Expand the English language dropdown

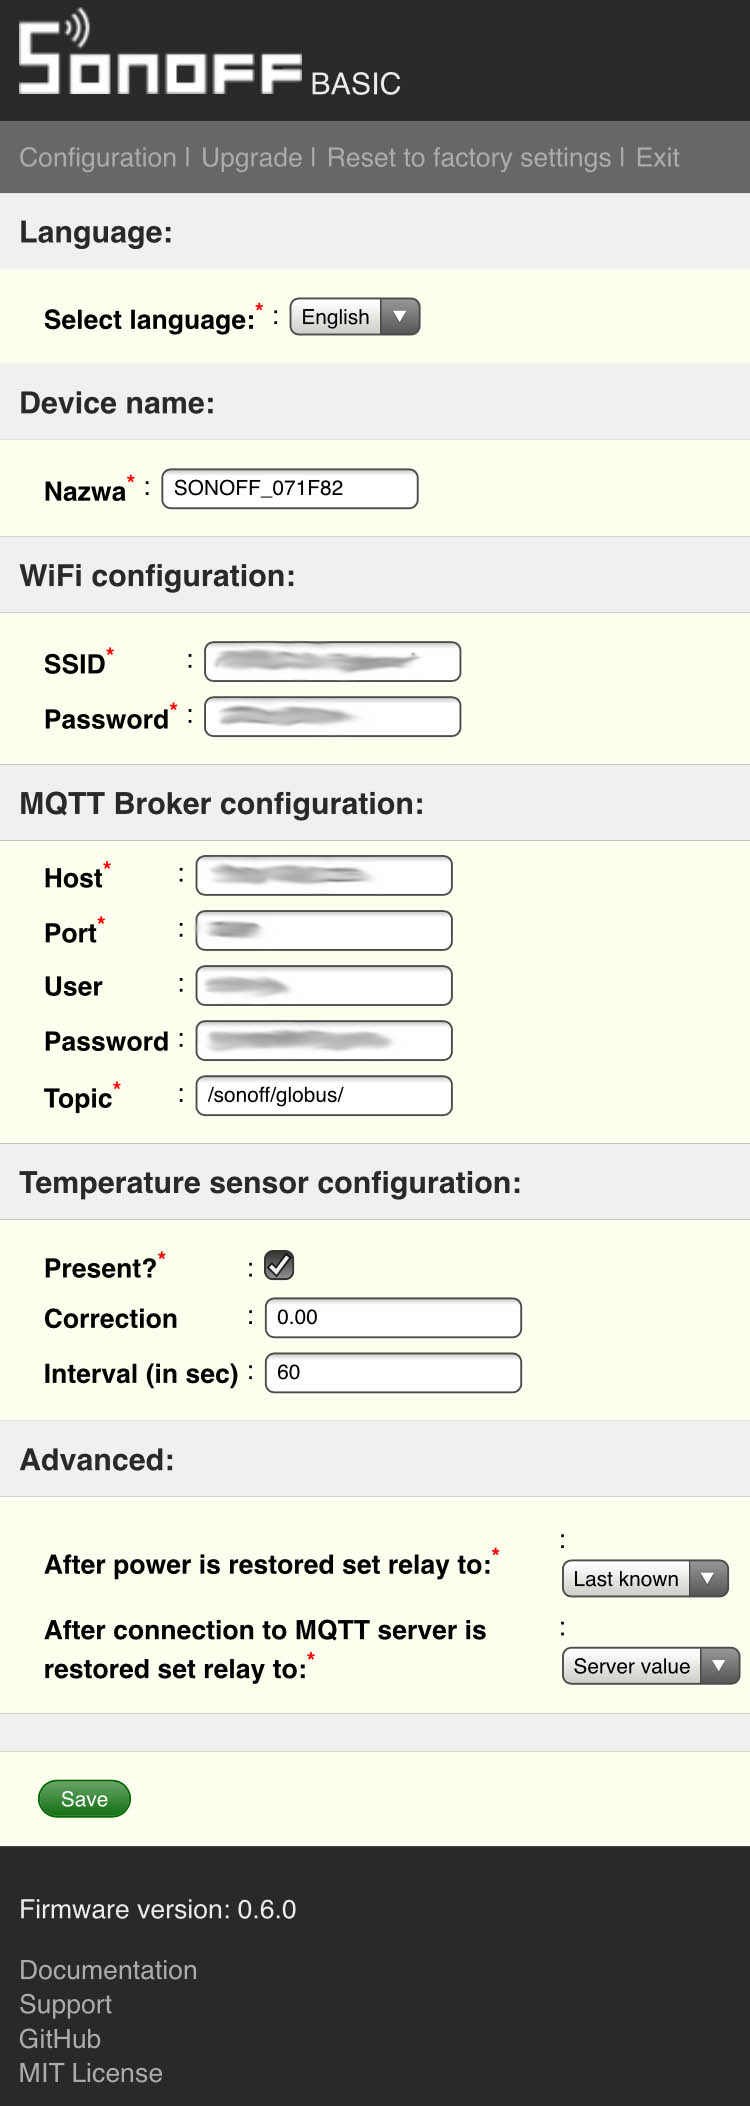355,317
